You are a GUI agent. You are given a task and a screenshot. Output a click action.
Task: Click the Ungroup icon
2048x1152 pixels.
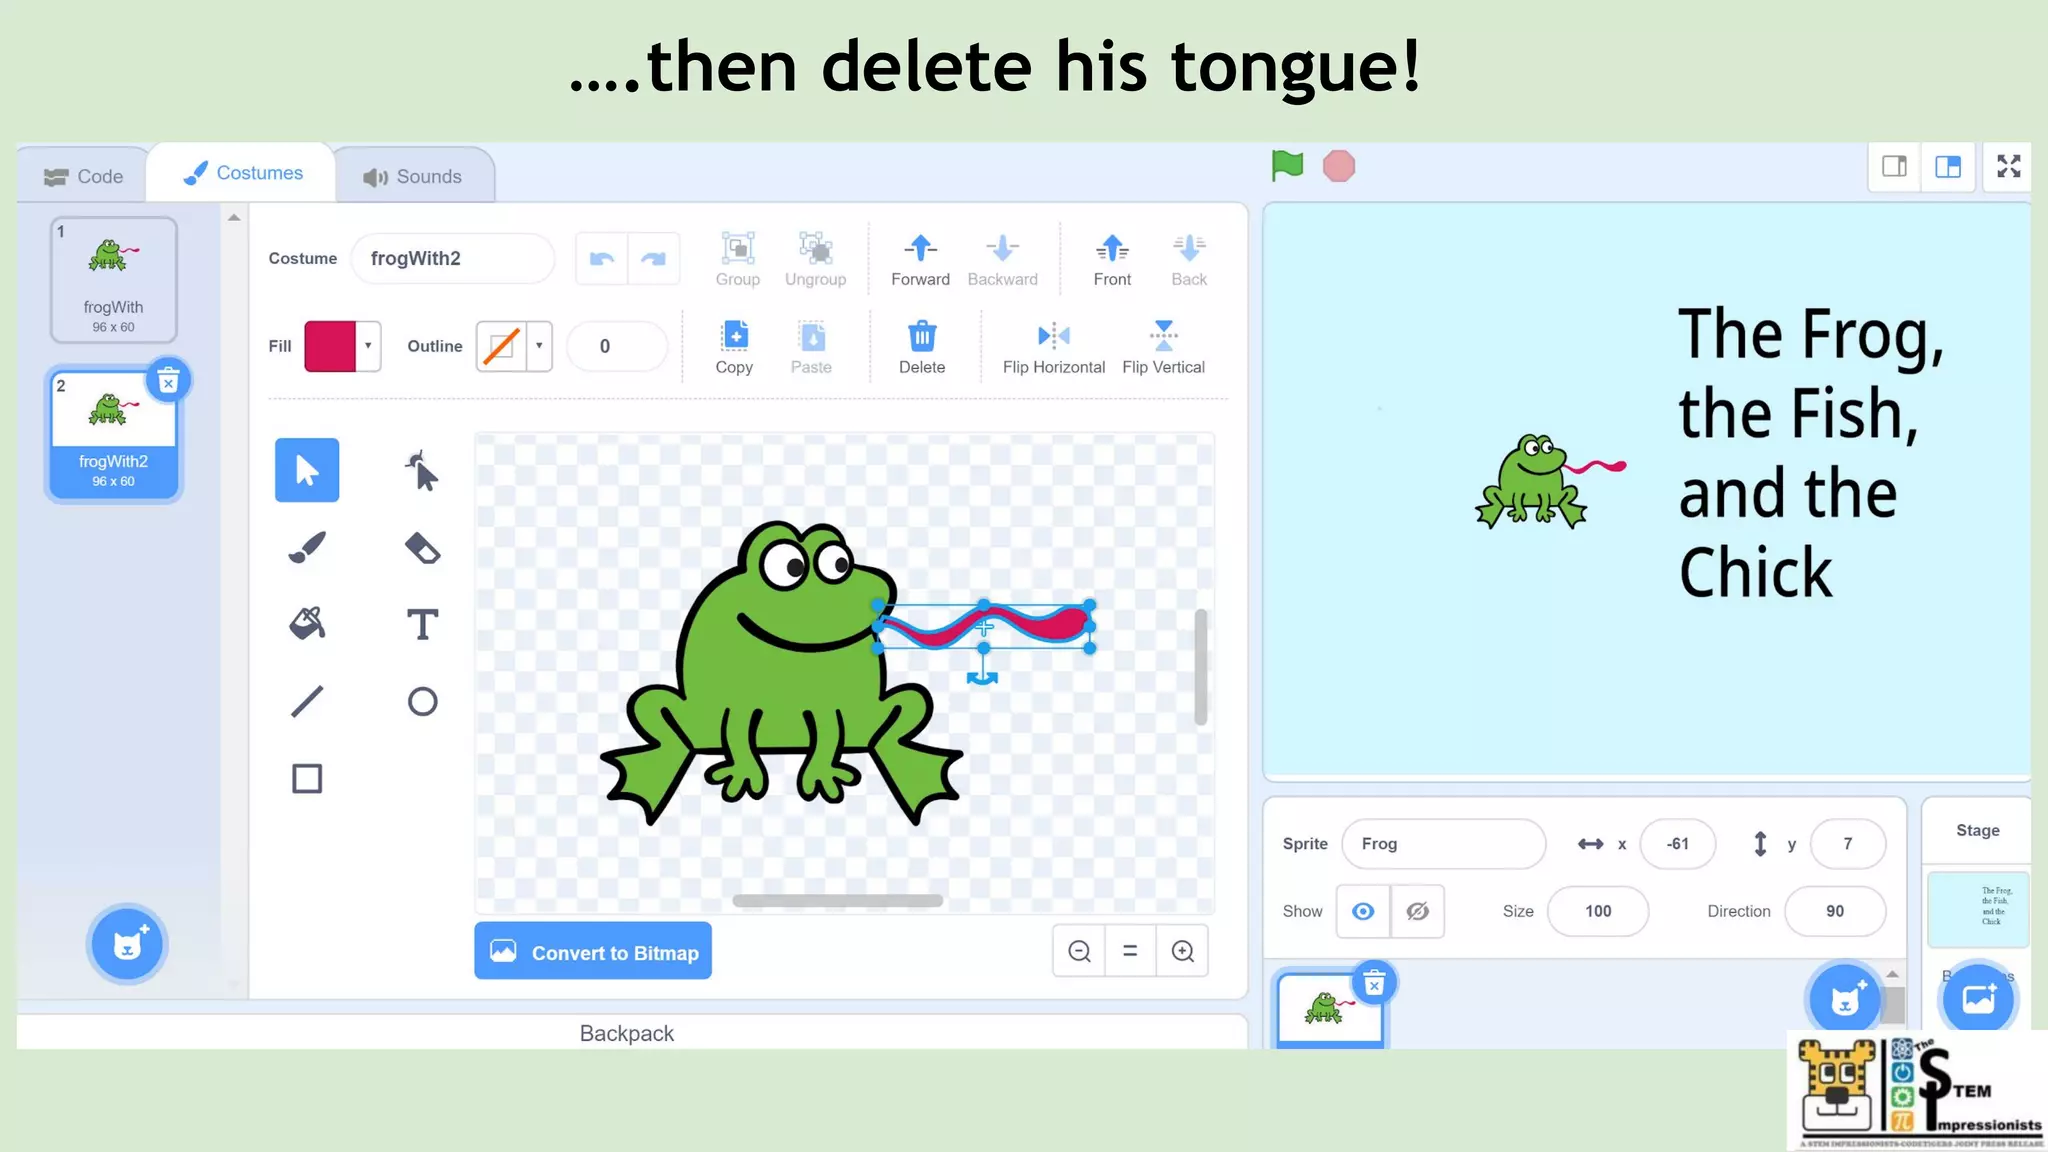pos(816,248)
